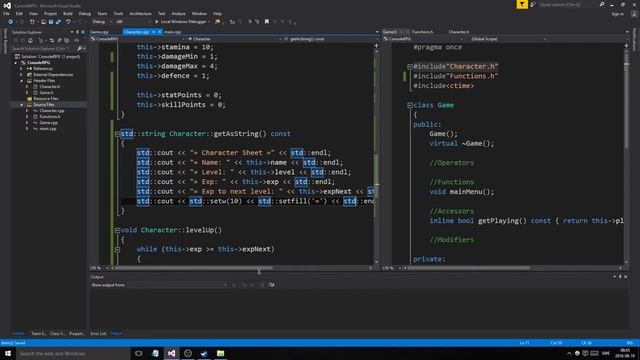
Task: Switch to the Error List tab
Action: pos(98,333)
